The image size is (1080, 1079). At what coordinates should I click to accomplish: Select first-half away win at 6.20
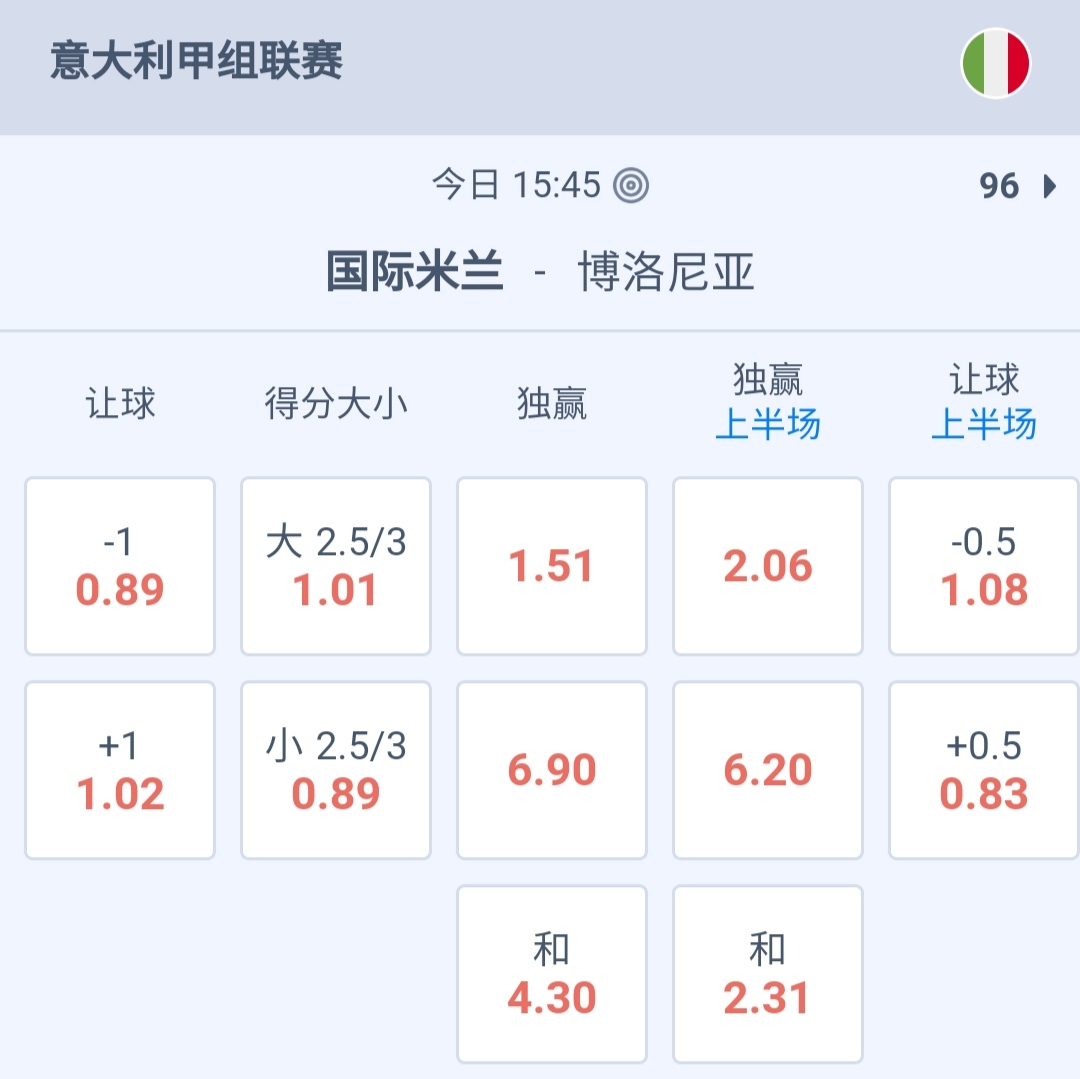[x=768, y=770]
